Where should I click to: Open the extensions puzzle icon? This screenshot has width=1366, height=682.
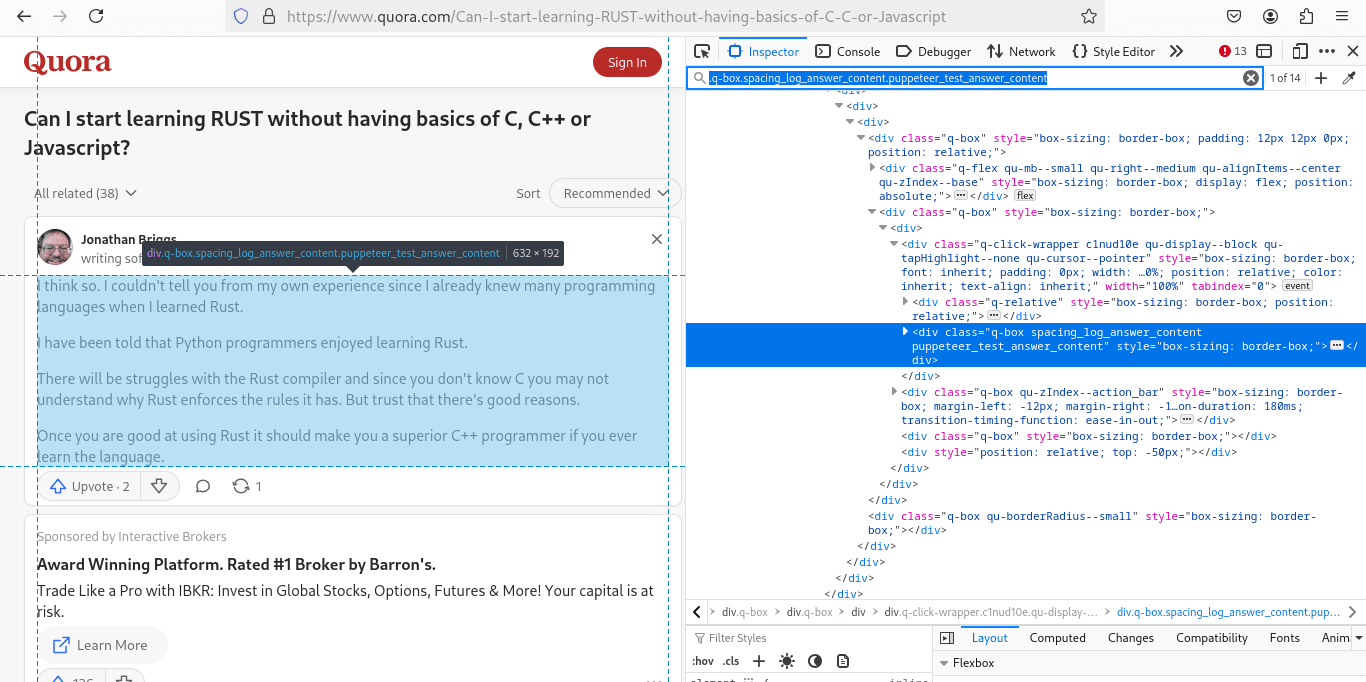coord(1306,16)
